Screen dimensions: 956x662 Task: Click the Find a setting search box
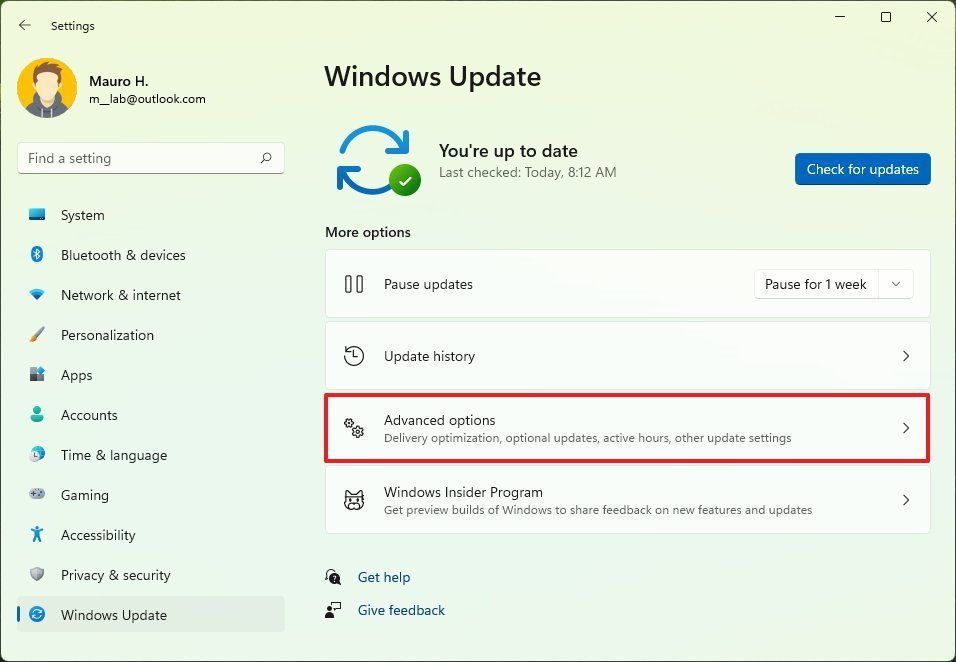pos(150,158)
